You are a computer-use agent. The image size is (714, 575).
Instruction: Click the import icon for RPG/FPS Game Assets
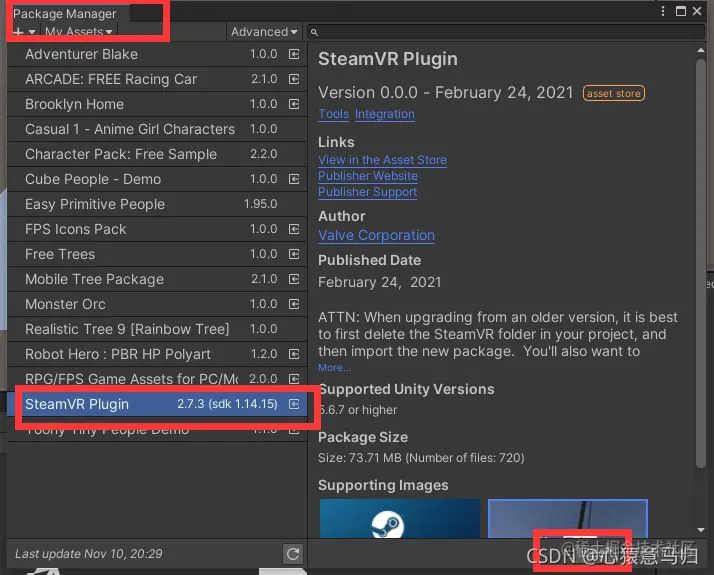pos(294,379)
